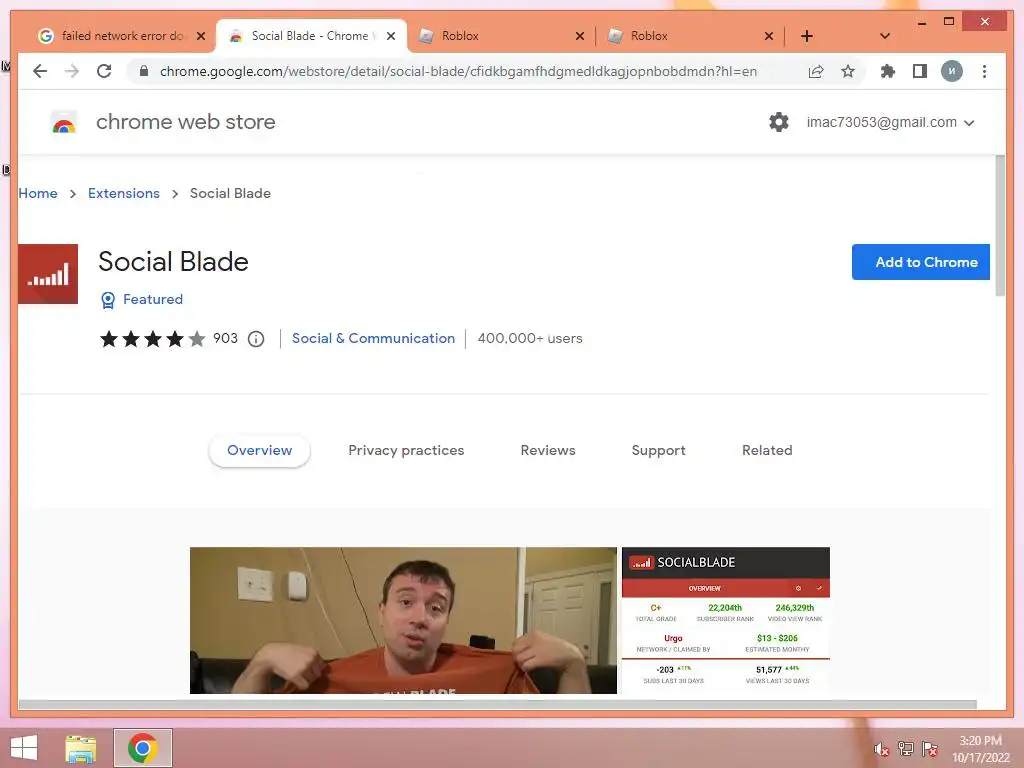Click the Social Blade red extension icon
Image resolution: width=1024 pixels, height=768 pixels.
point(48,274)
